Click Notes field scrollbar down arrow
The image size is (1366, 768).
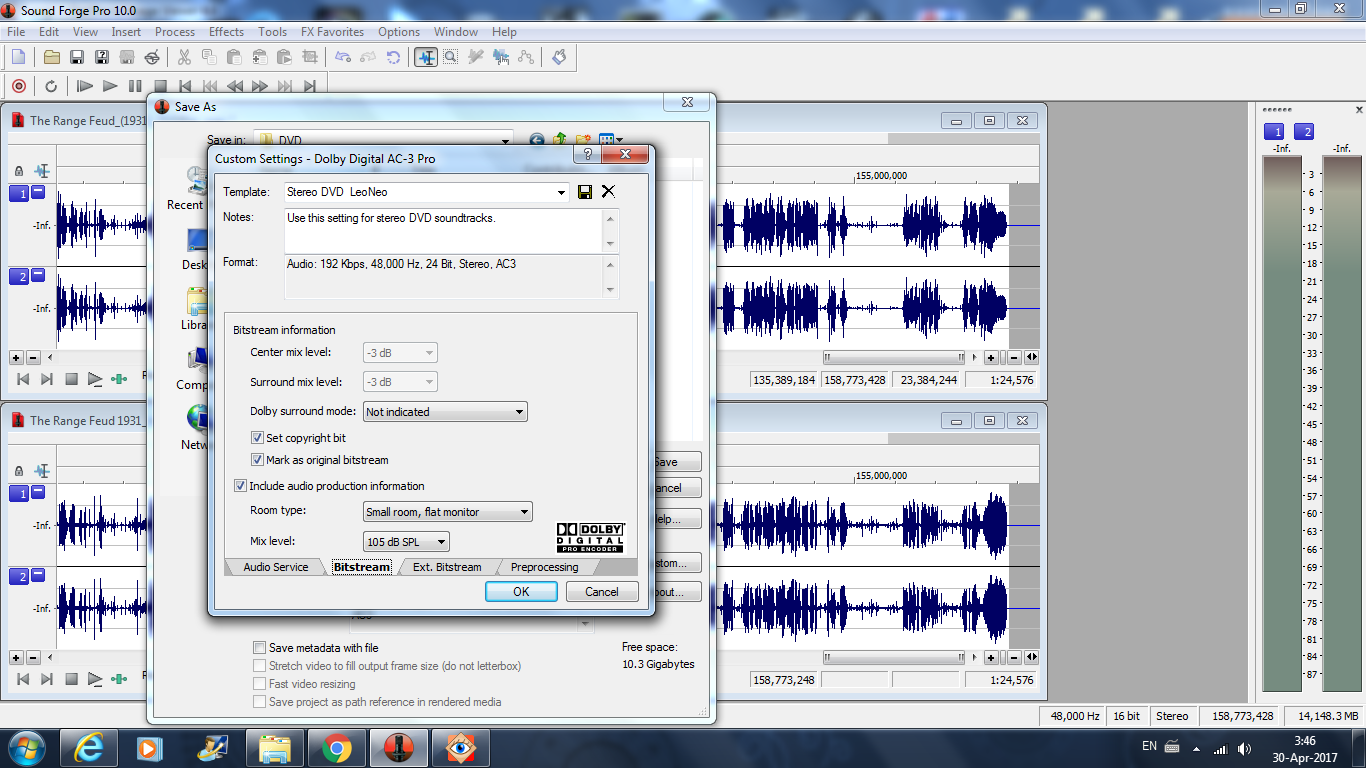(x=611, y=244)
